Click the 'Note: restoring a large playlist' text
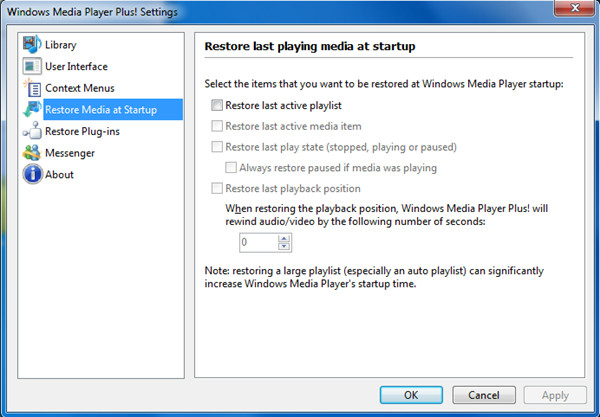Viewport: 600px width, 417px height. tap(374, 277)
